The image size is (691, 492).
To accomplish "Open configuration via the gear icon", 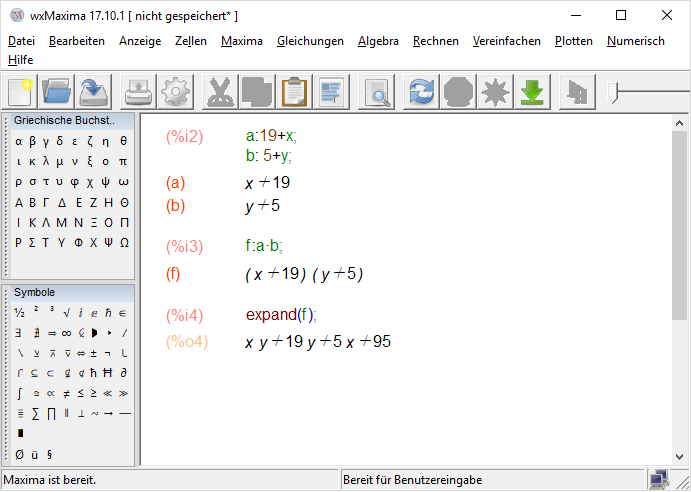I will [175, 93].
